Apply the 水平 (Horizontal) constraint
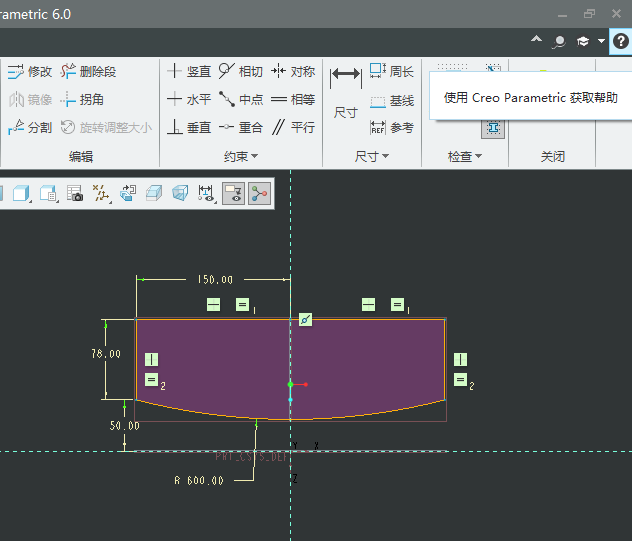Image resolution: width=632 pixels, height=541 pixels. click(189, 99)
